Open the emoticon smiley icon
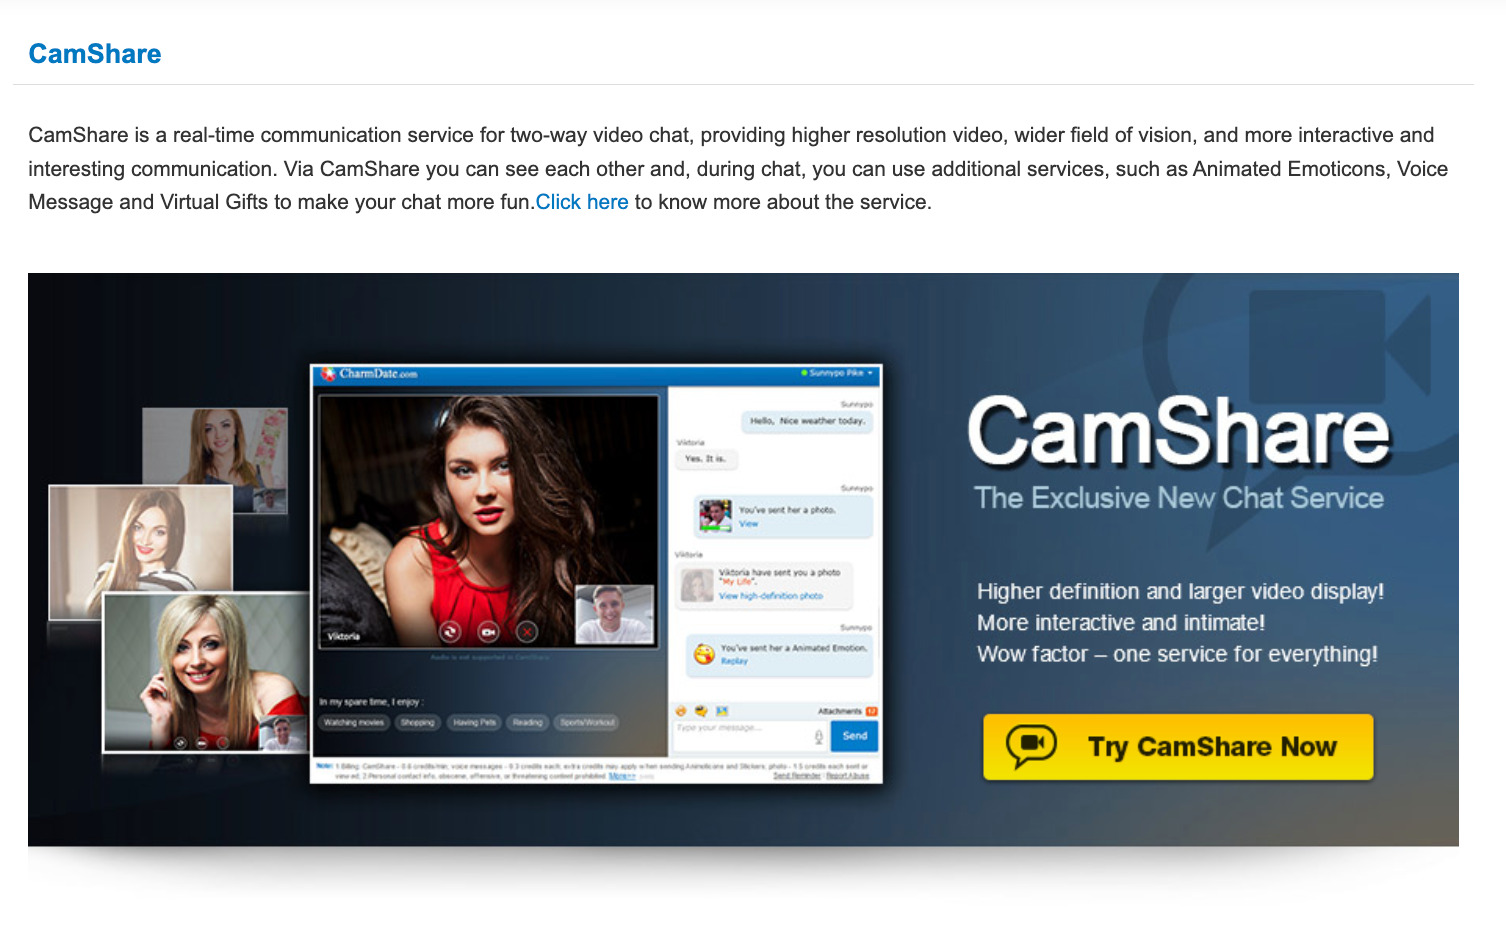Image resolution: width=1506 pixels, height=946 pixels. click(x=682, y=711)
